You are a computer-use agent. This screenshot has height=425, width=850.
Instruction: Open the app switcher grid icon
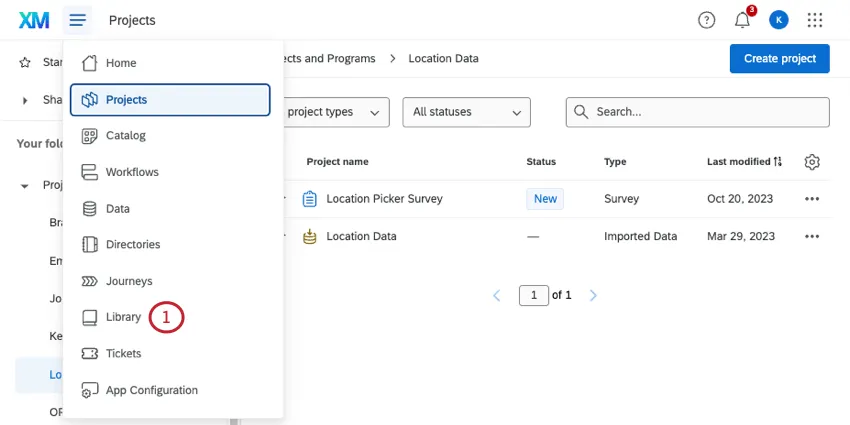(x=815, y=20)
